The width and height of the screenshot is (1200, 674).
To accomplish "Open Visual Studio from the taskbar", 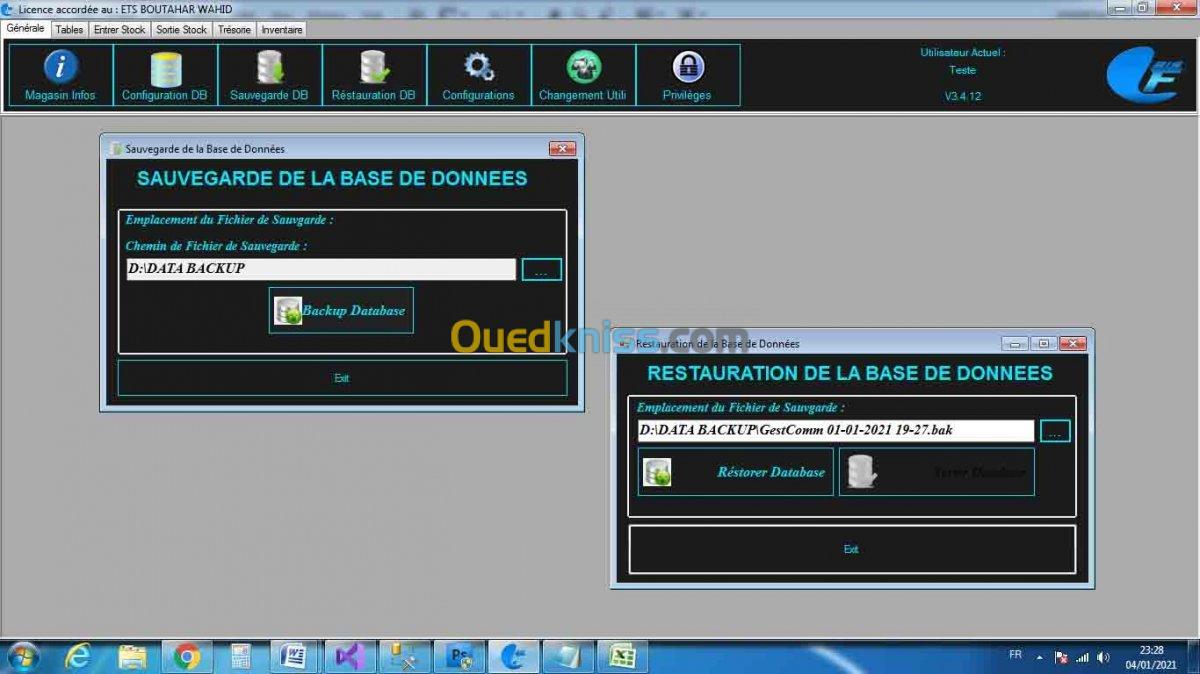I will tap(349, 656).
